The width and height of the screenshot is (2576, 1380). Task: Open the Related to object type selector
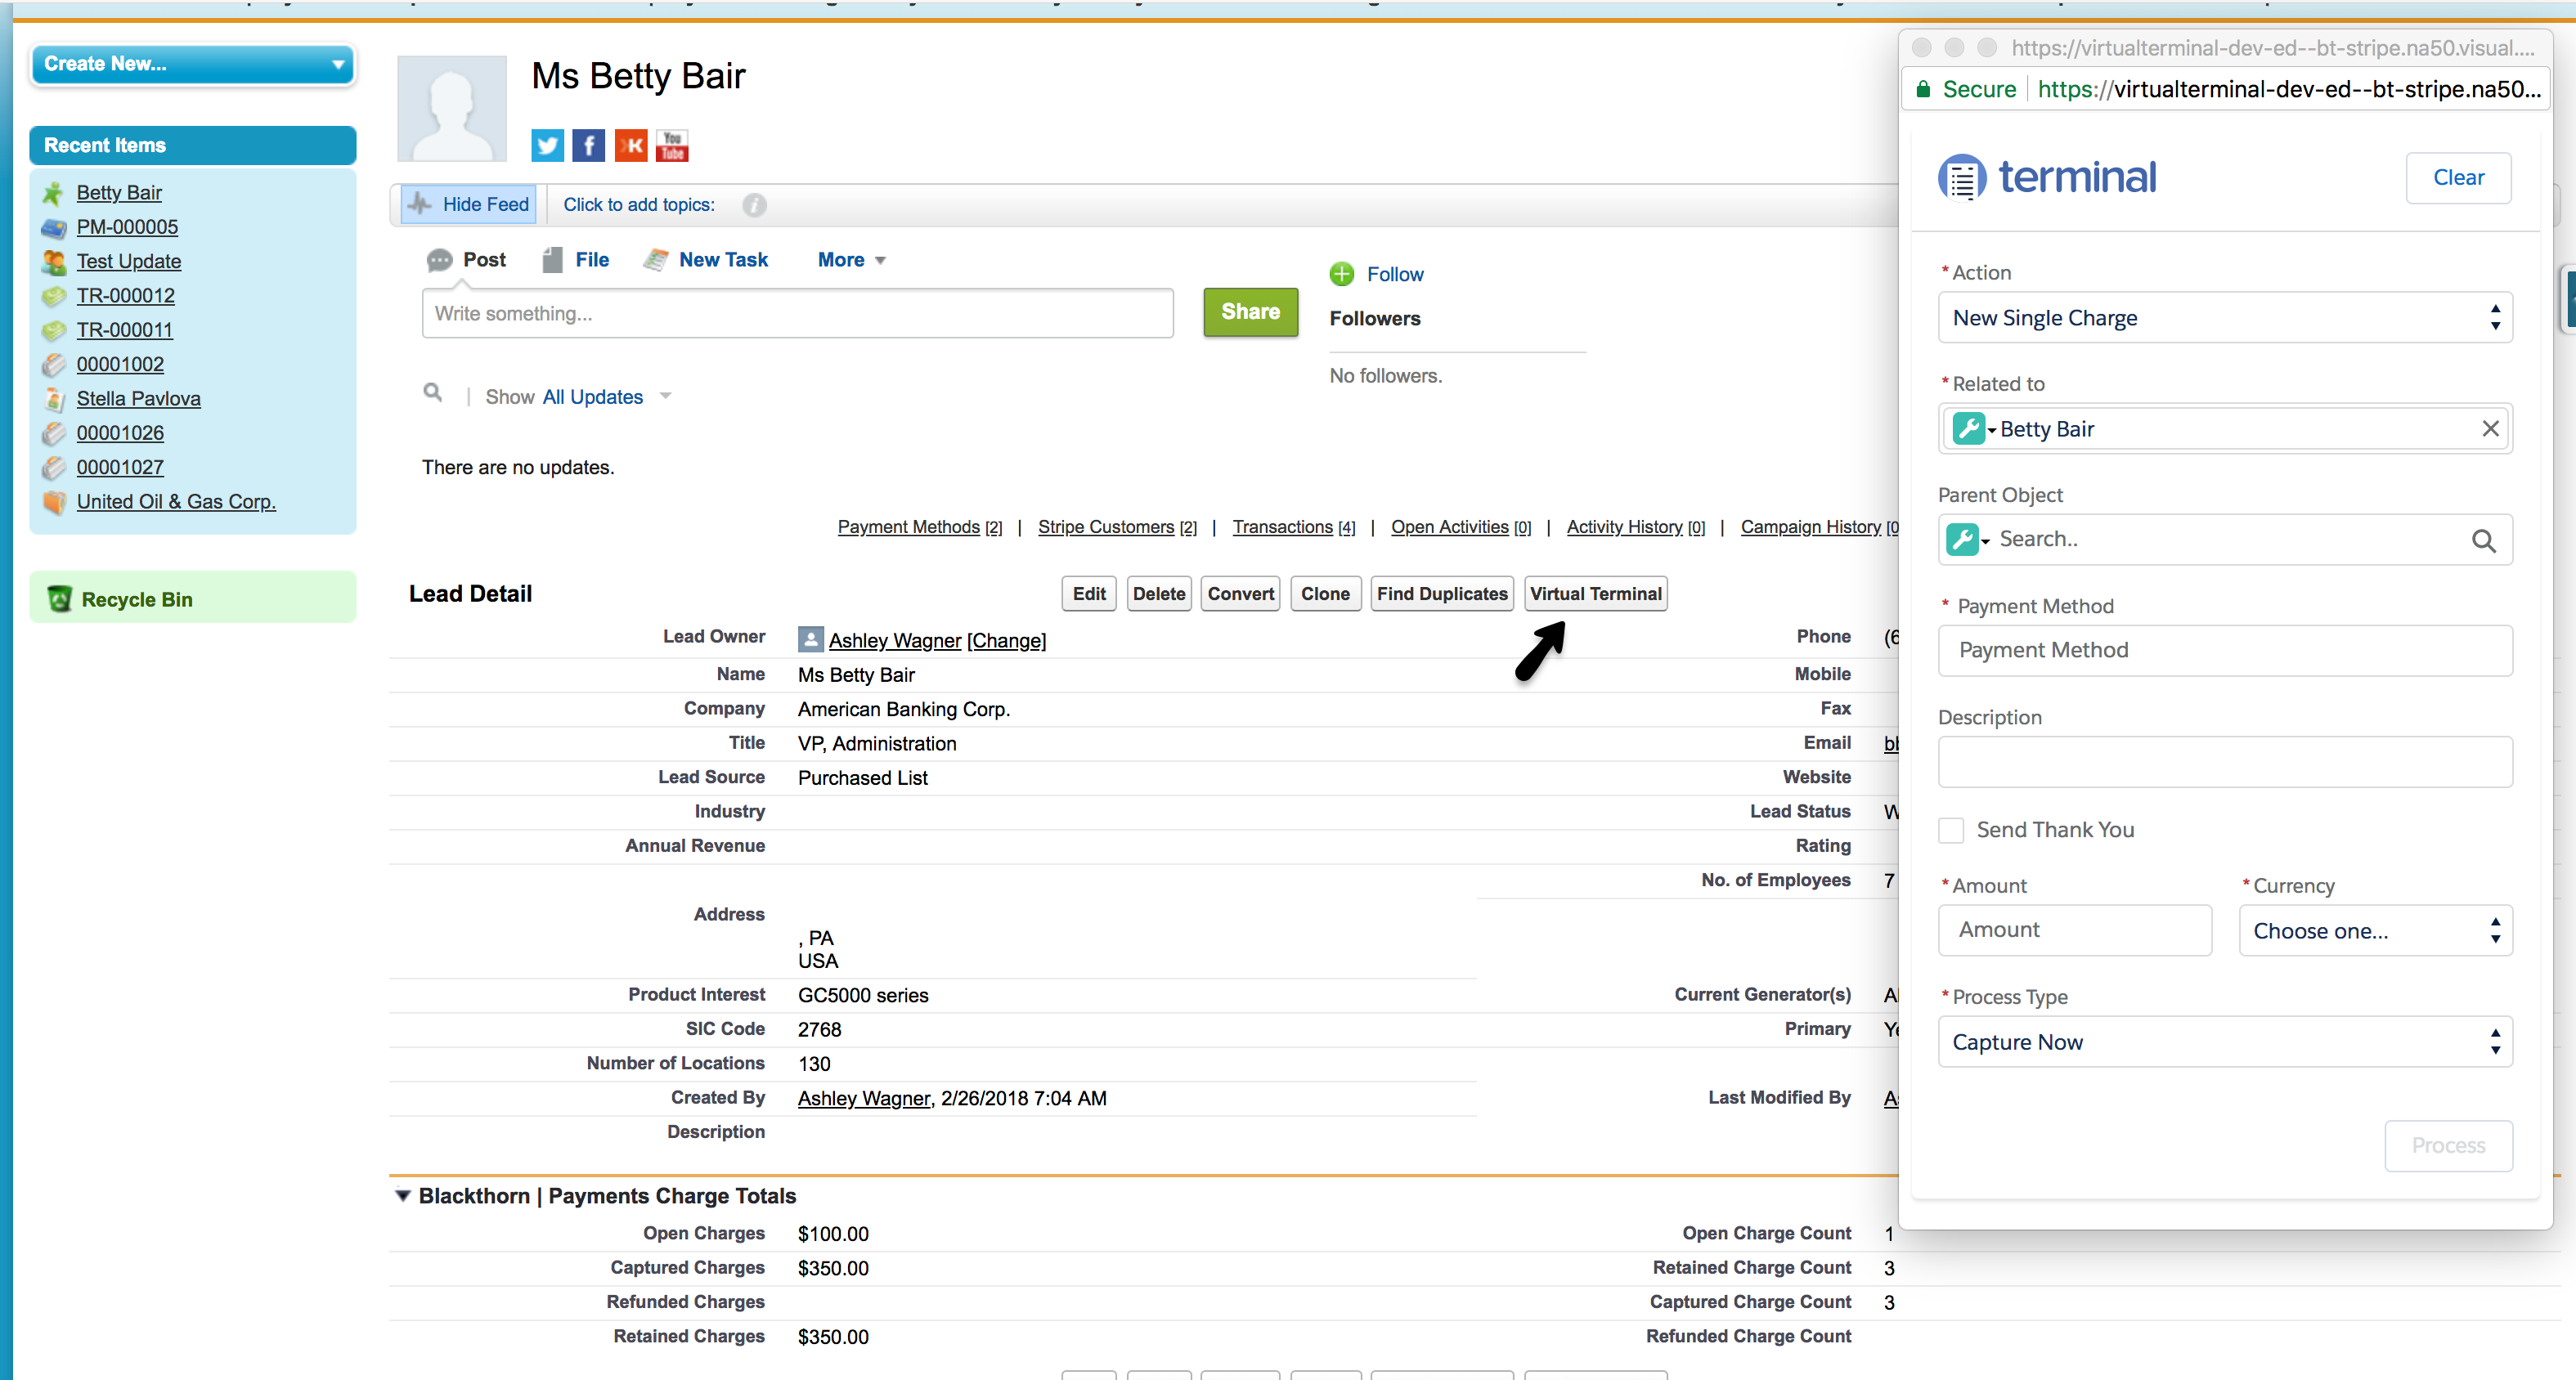click(1975, 429)
